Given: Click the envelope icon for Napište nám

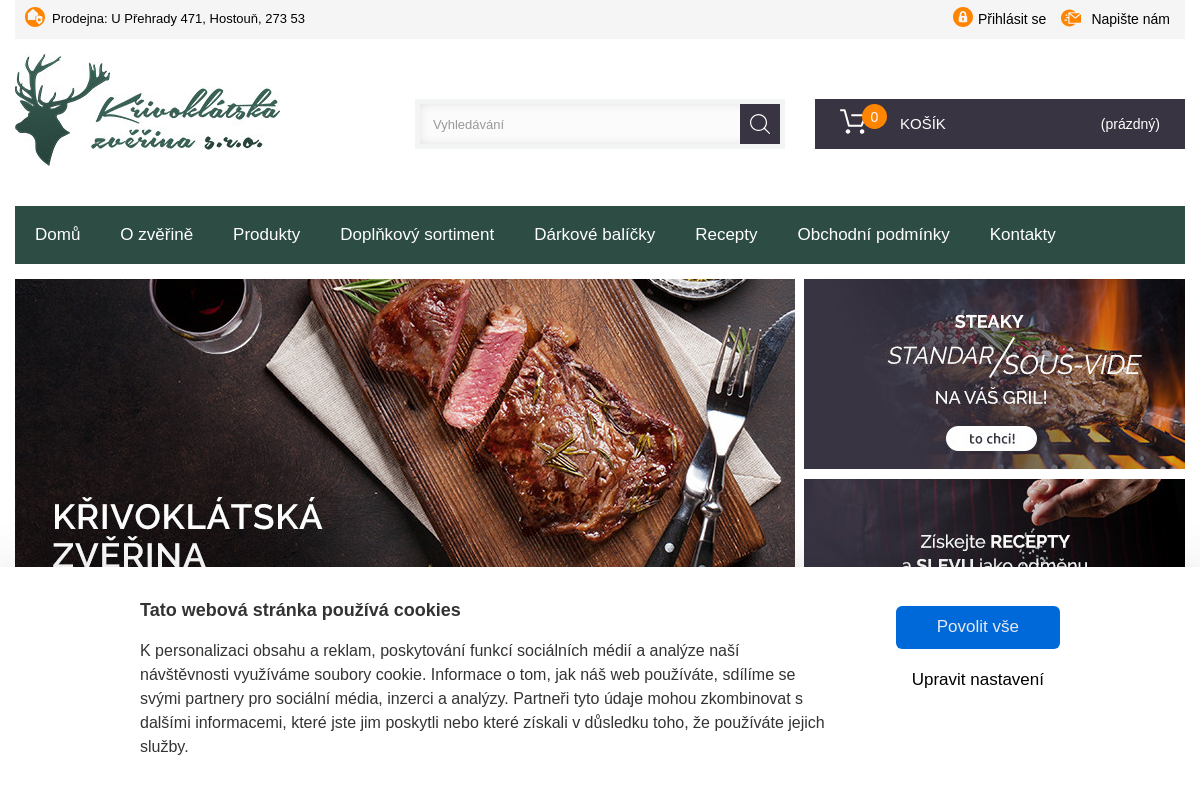Looking at the screenshot, I should click(x=1071, y=18).
